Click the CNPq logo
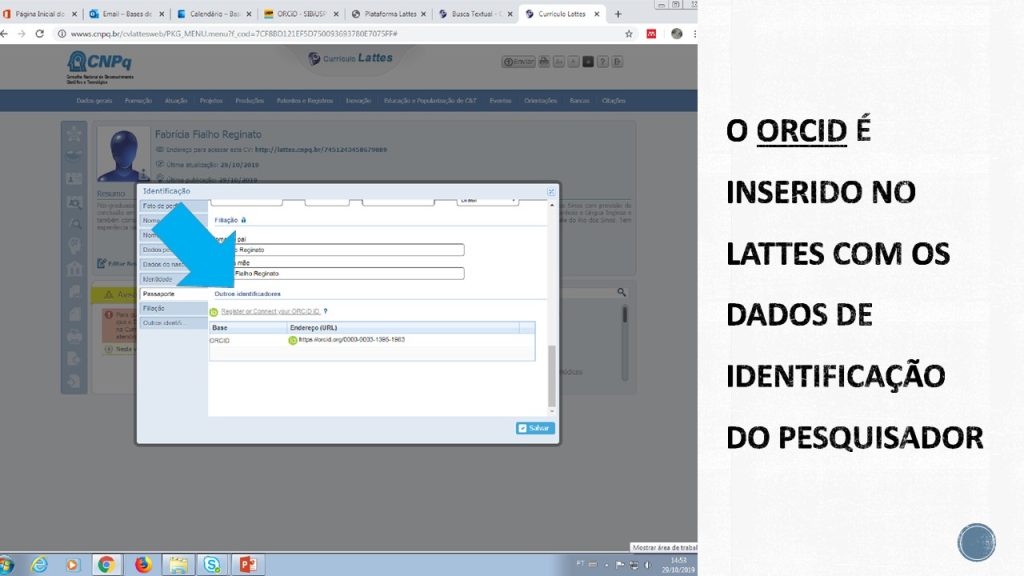Image resolution: width=1024 pixels, height=576 pixels. pyautogui.click(x=100, y=67)
